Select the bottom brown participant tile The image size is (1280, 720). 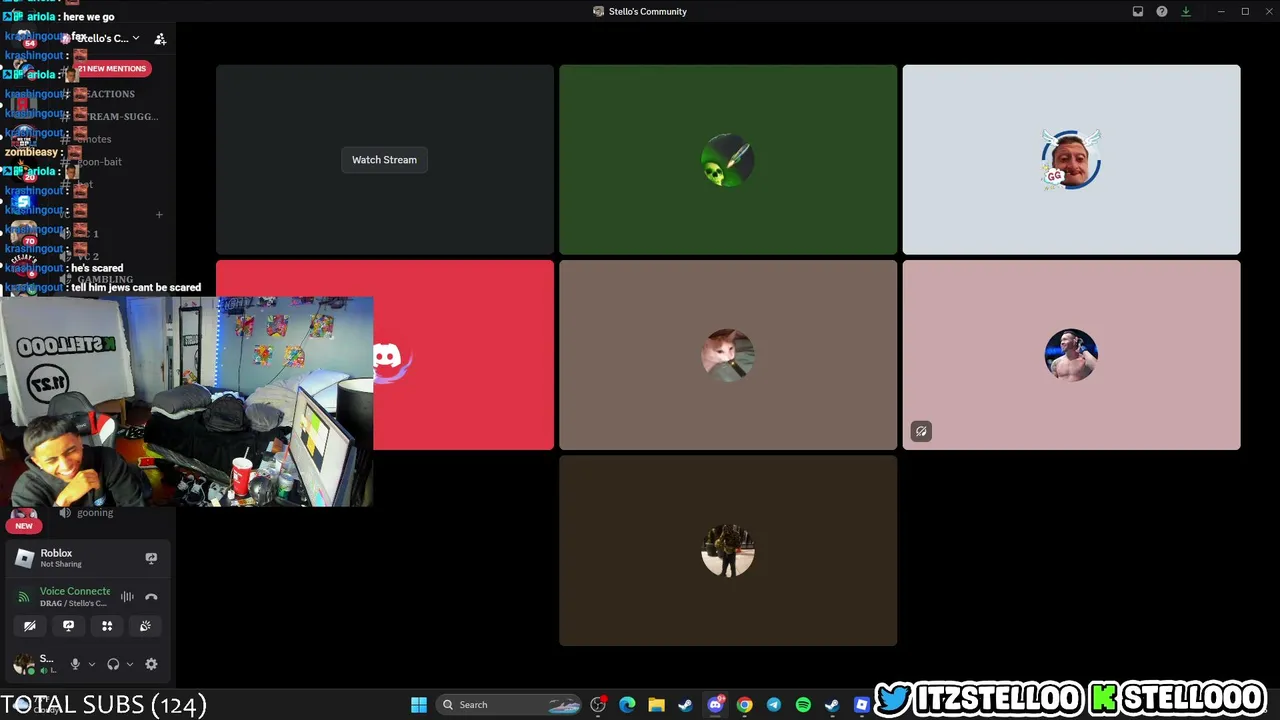pos(728,550)
